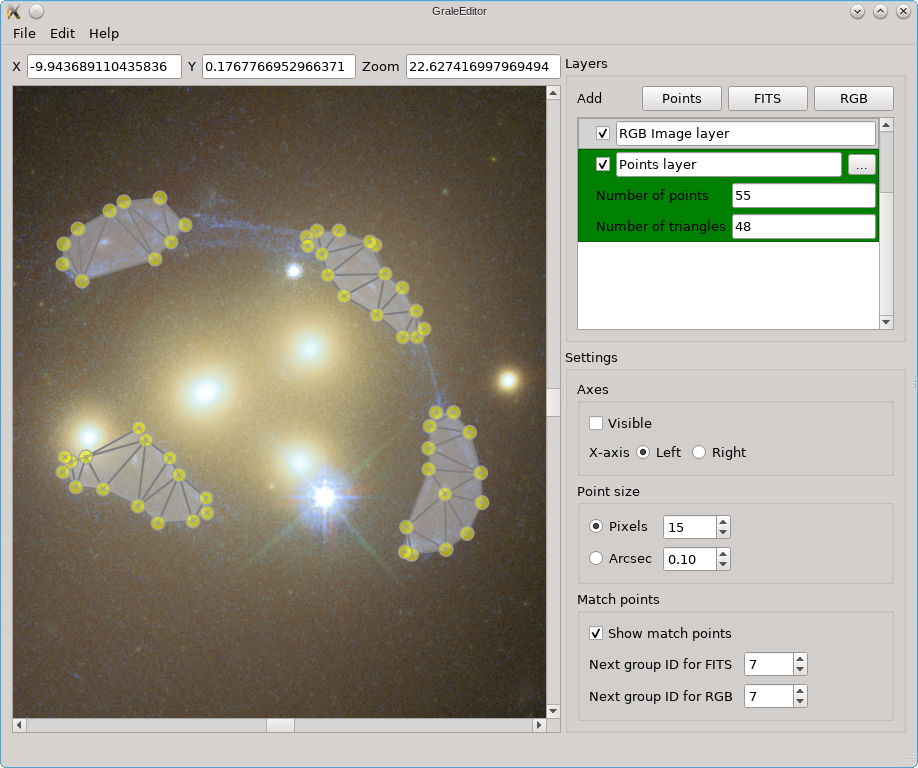
Task: Click the Pixels size value field
Action: pos(690,527)
